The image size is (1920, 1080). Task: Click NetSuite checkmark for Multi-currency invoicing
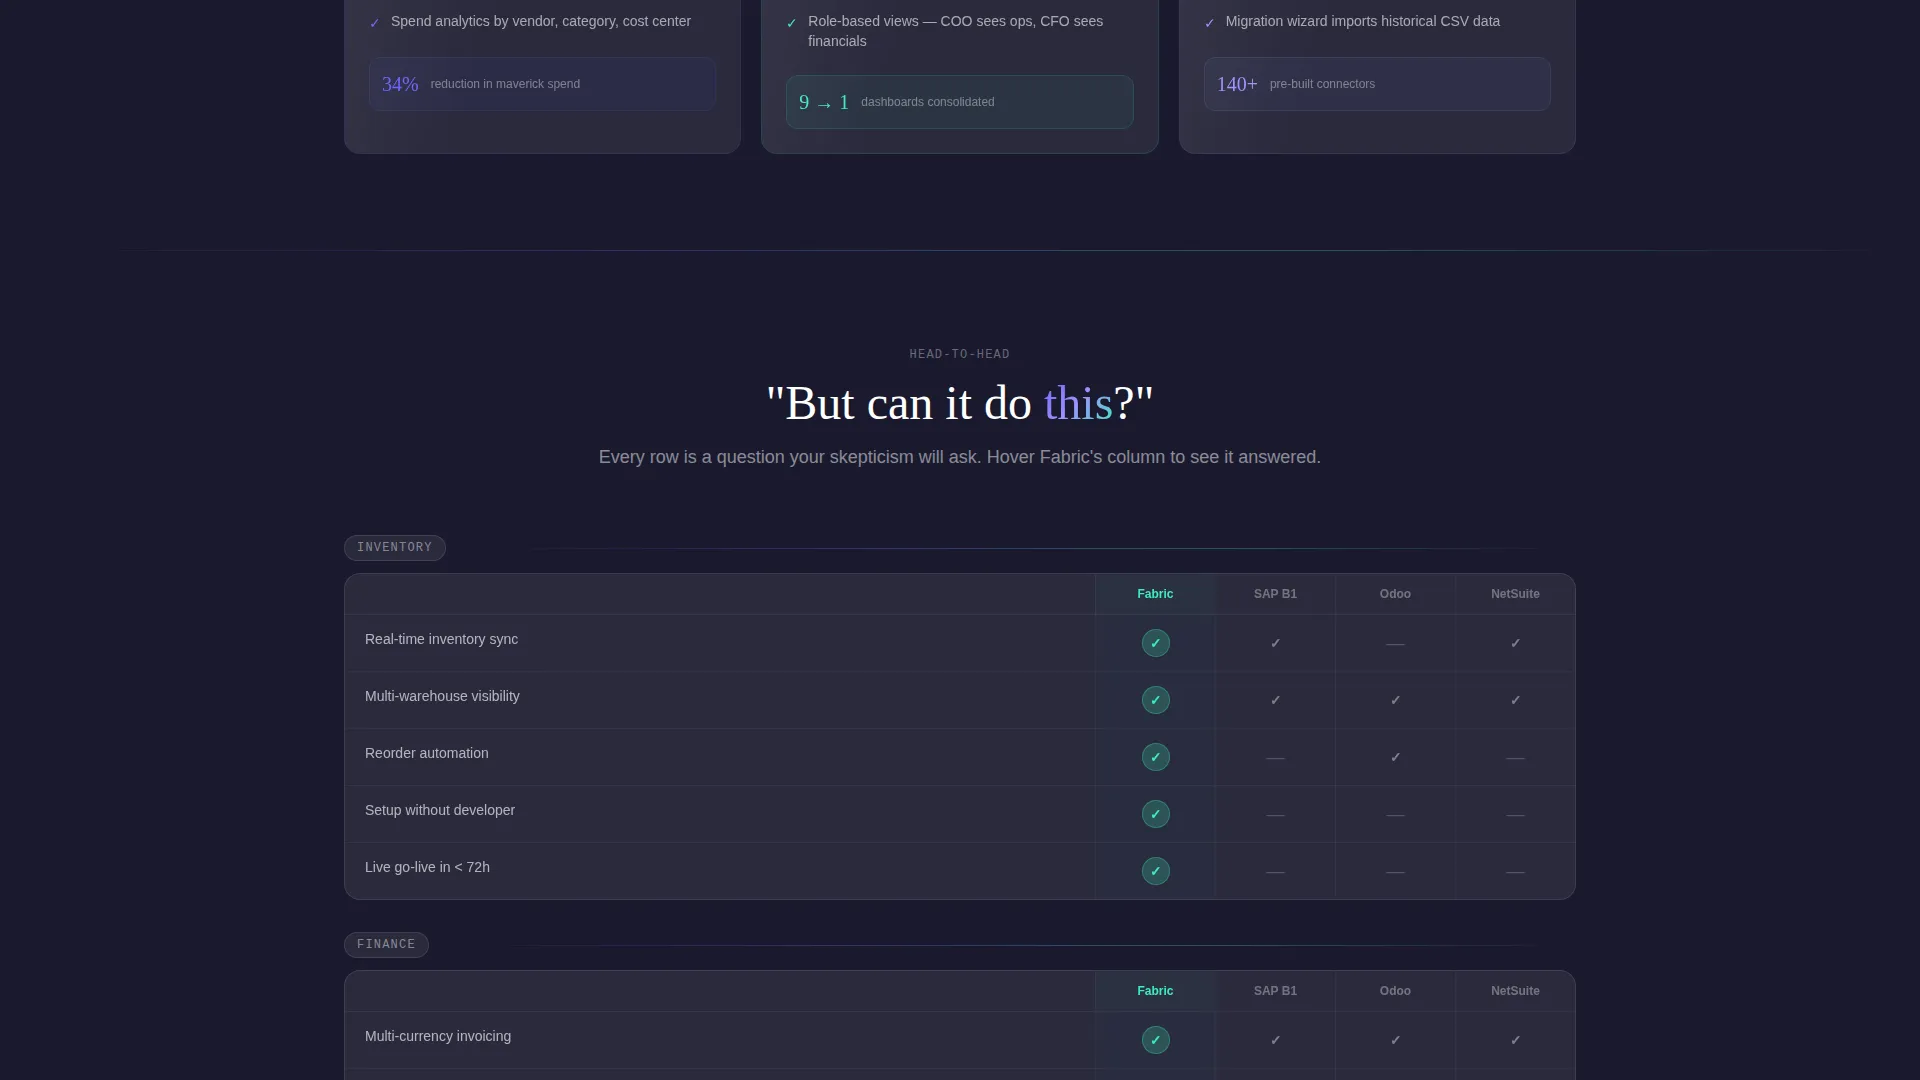(x=1515, y=1040)
